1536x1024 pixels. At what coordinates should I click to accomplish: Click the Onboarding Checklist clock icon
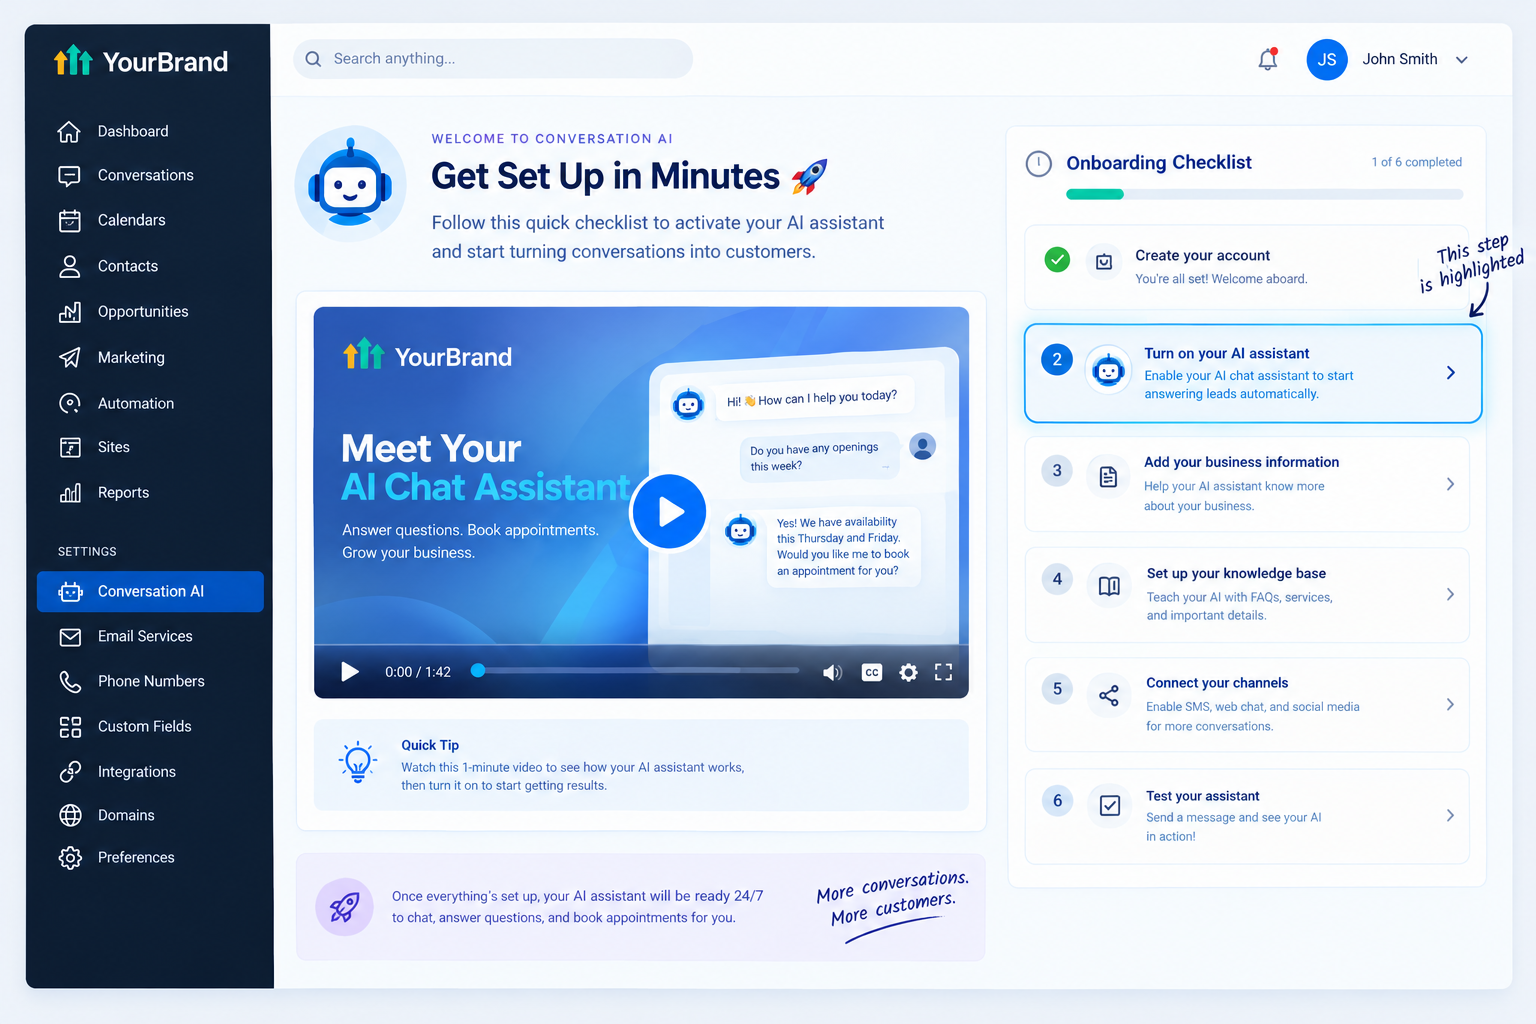1039,163
